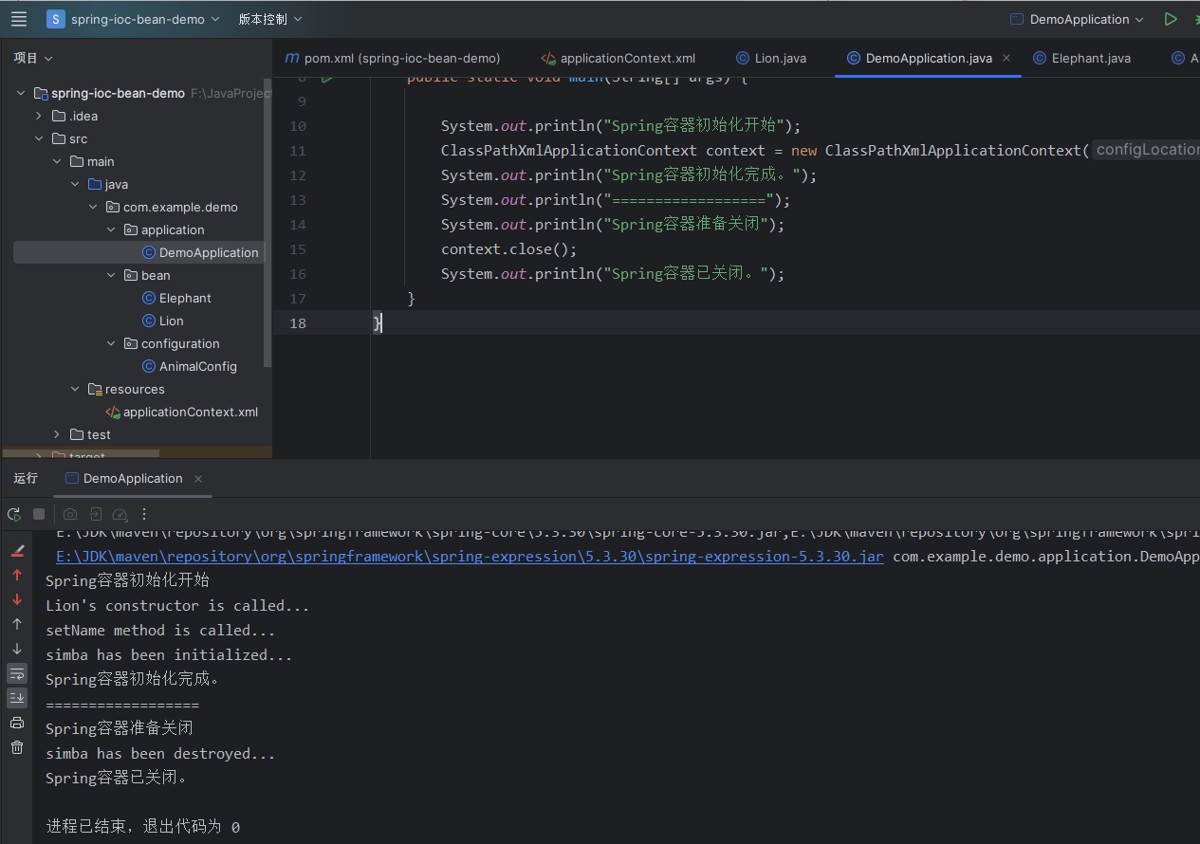Switch to the applicationContext.xml editor tab
The height and width of the screenshot is (844, 1200).
[x=618, y=58]
